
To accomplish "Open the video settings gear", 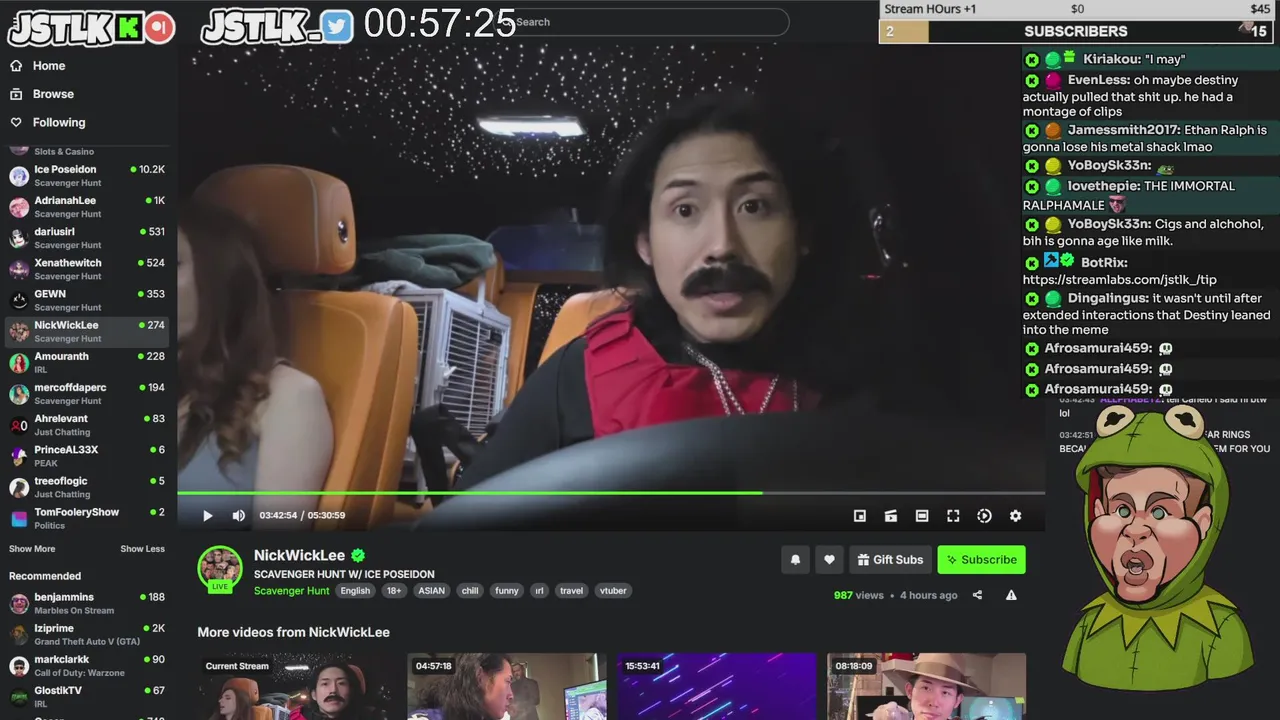I will (1015, 516).
